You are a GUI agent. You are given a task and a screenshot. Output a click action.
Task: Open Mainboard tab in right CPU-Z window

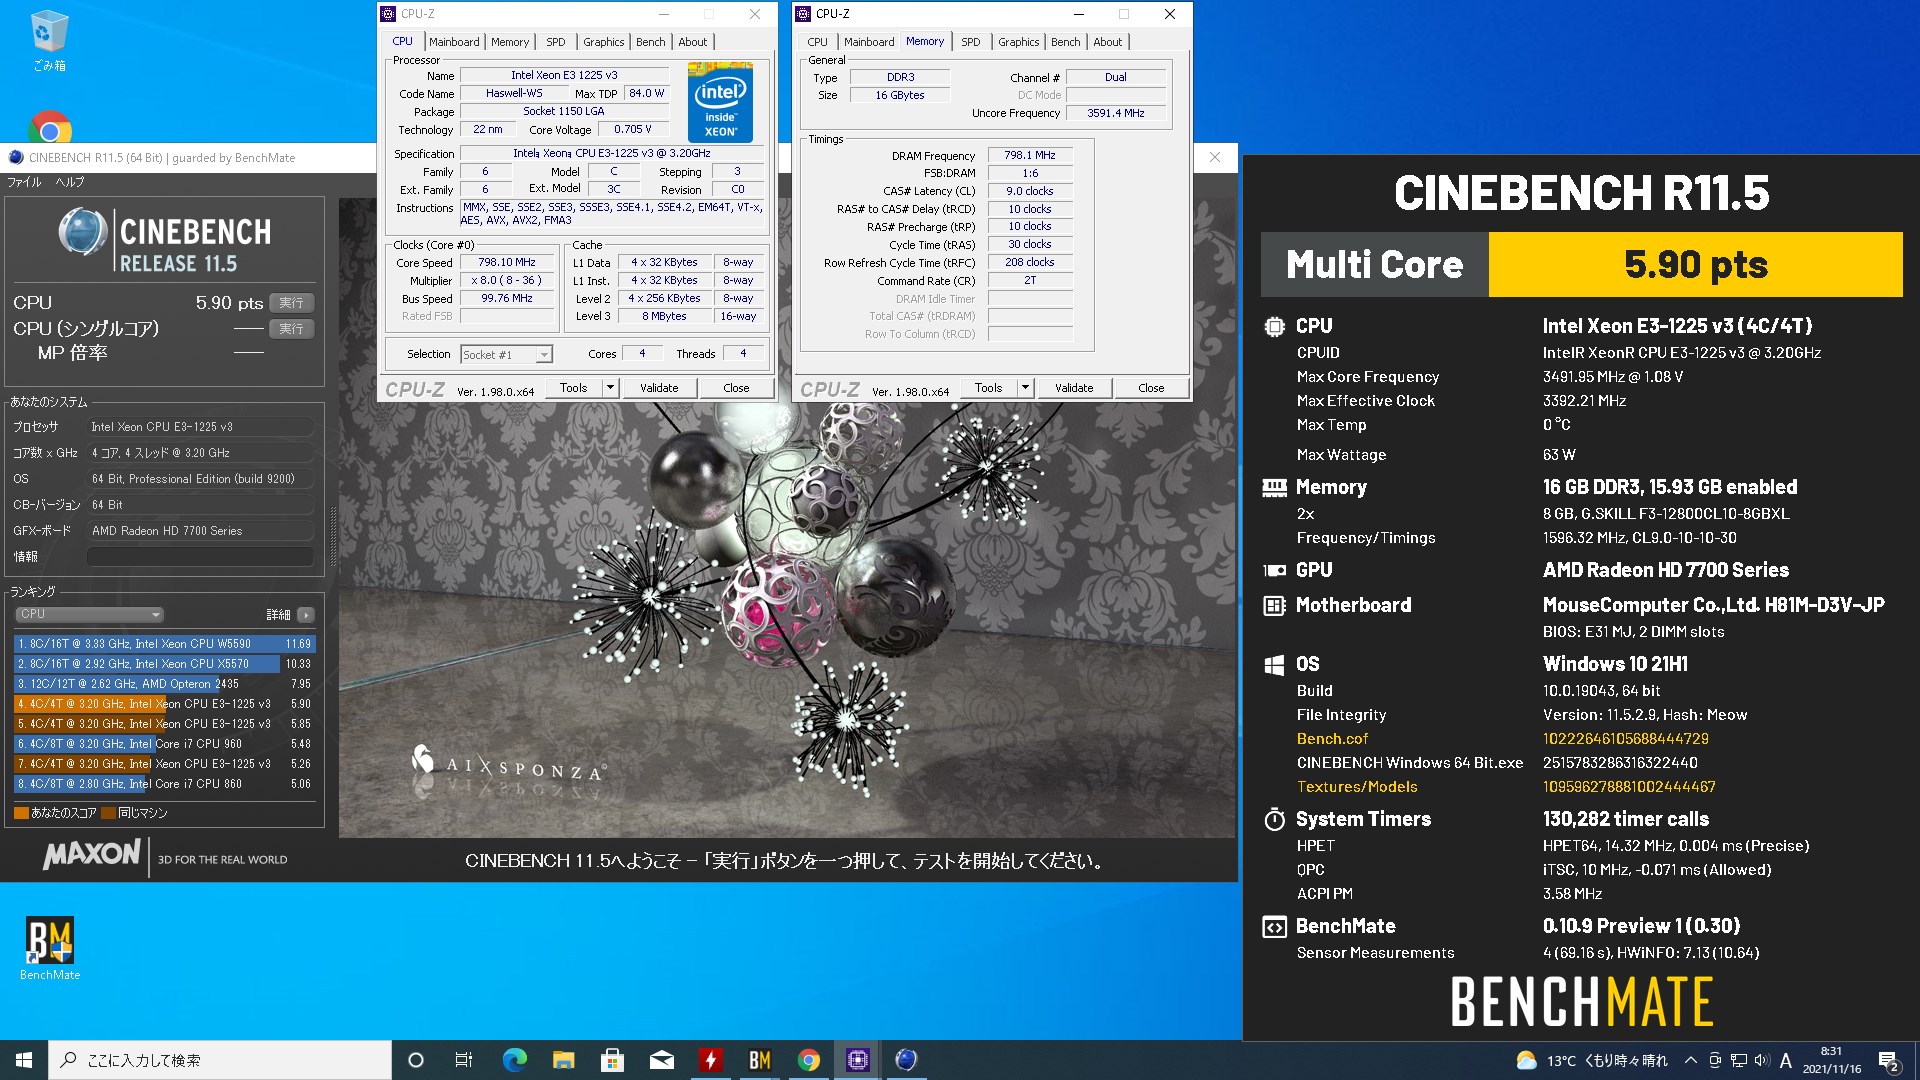[869, 42]
